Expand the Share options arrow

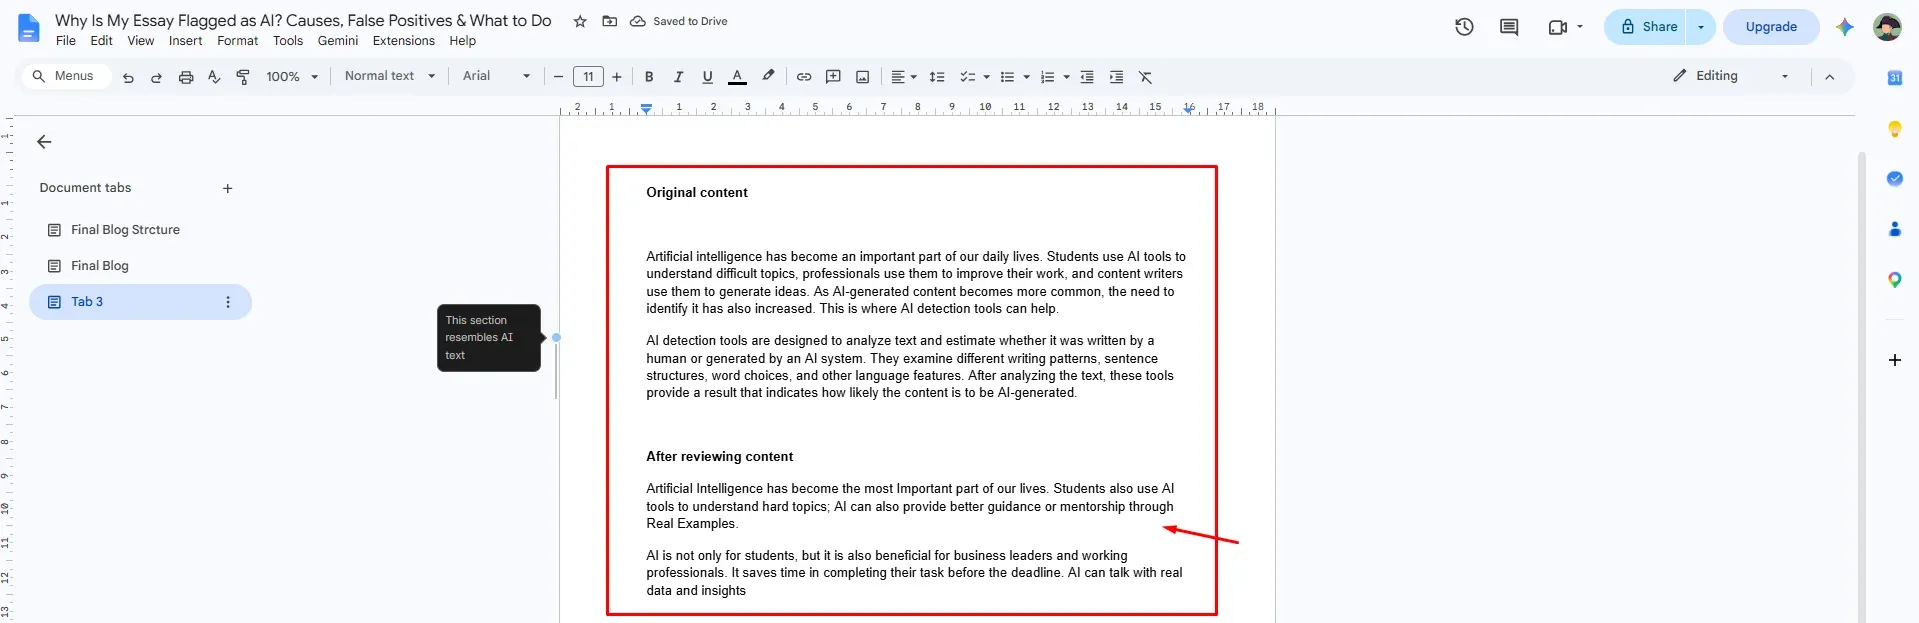[x=1701, y=27]
